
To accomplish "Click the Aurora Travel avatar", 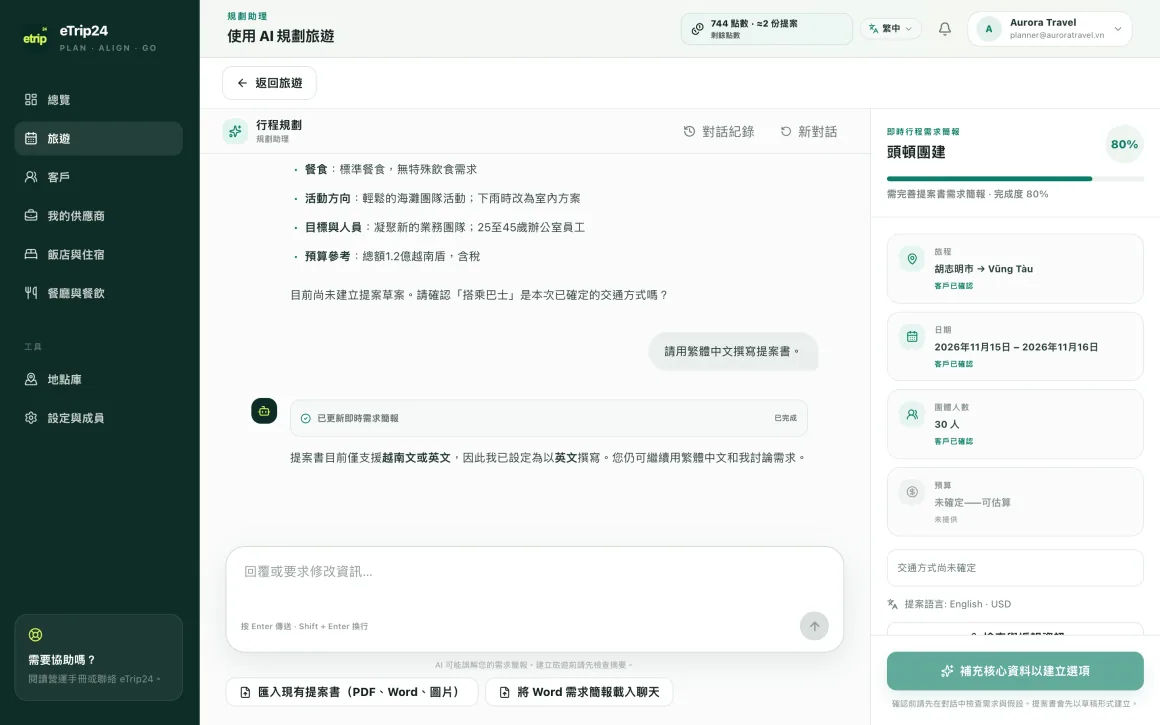I will (x=988, y=29).
